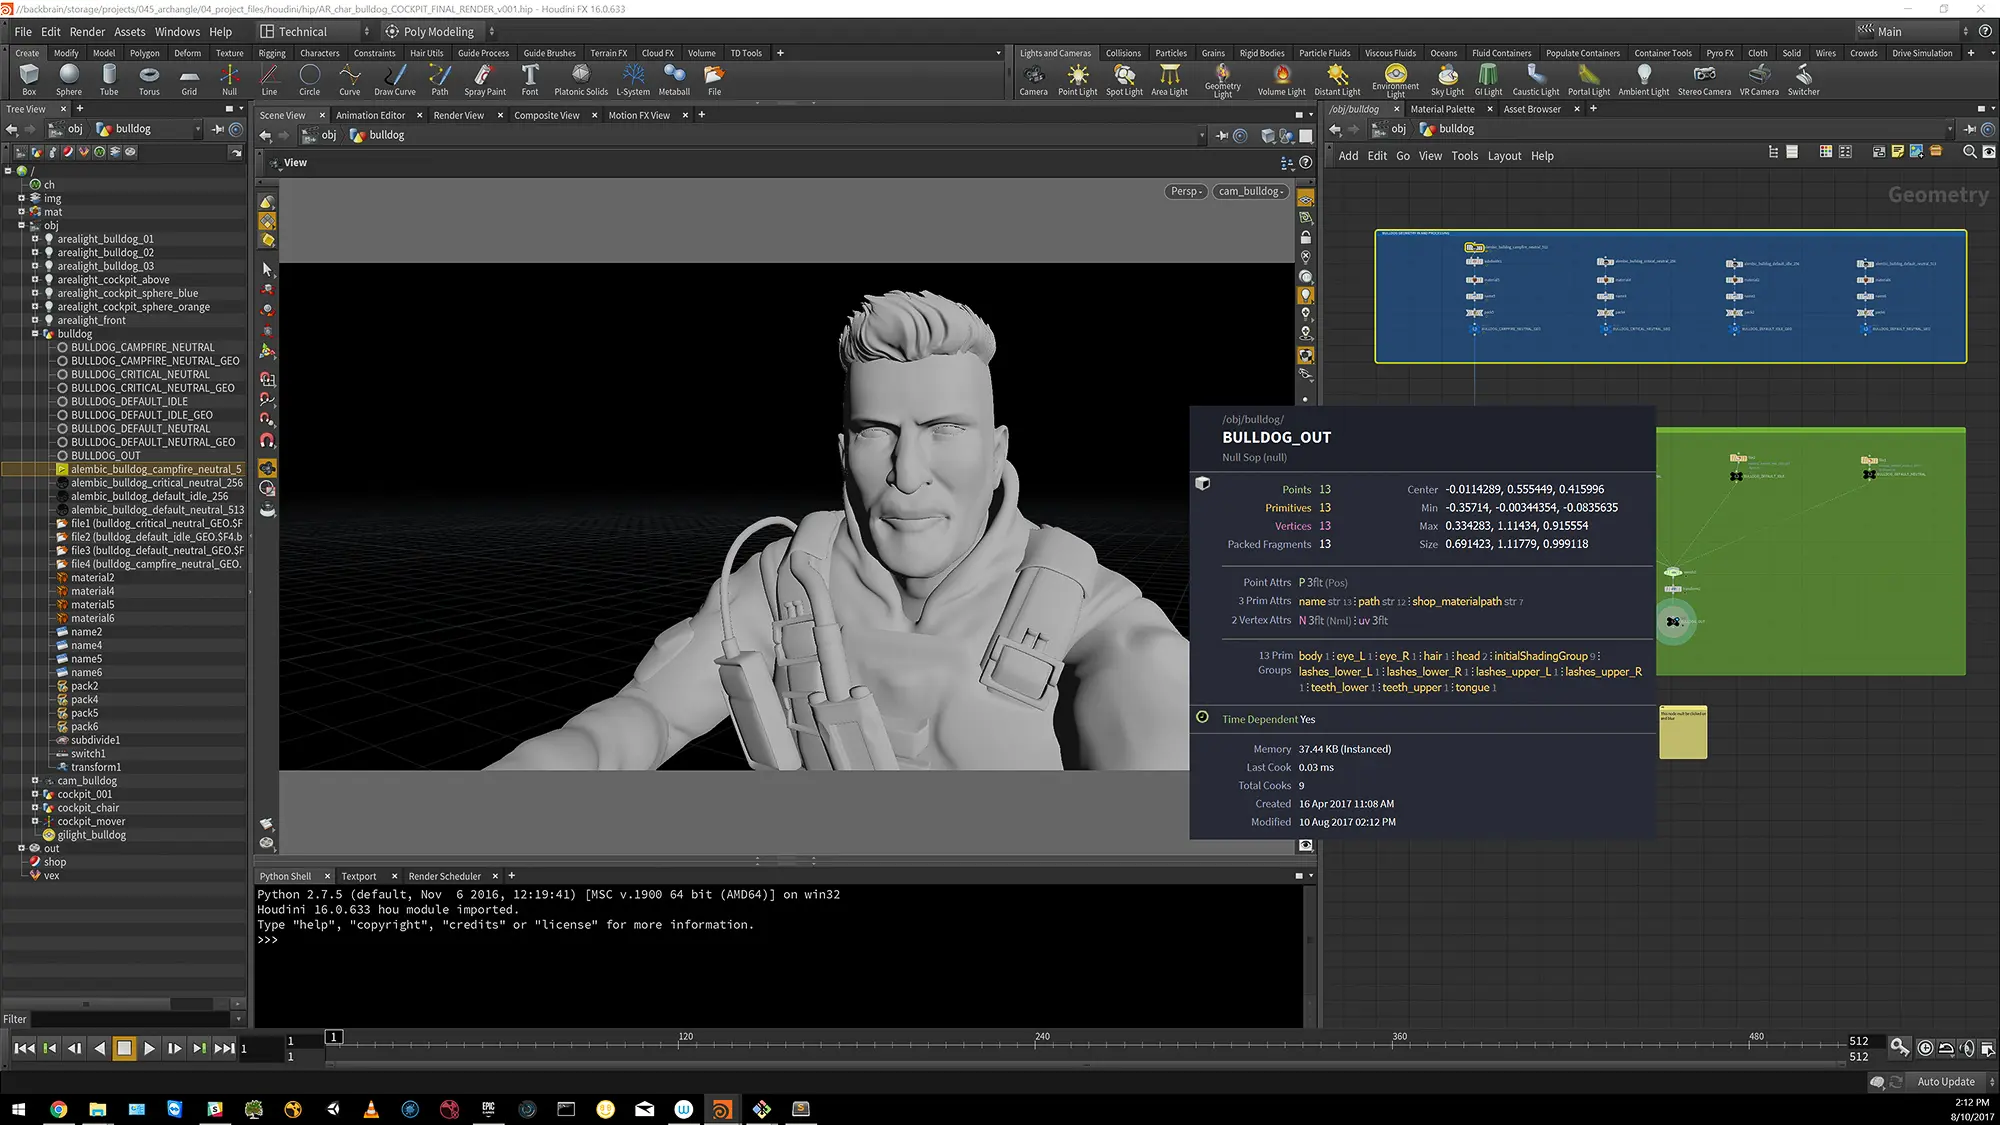The height and width of the screenshot is (1125, 2000).
Task: Toggle the real-time playback button
Action: 1925,1048
